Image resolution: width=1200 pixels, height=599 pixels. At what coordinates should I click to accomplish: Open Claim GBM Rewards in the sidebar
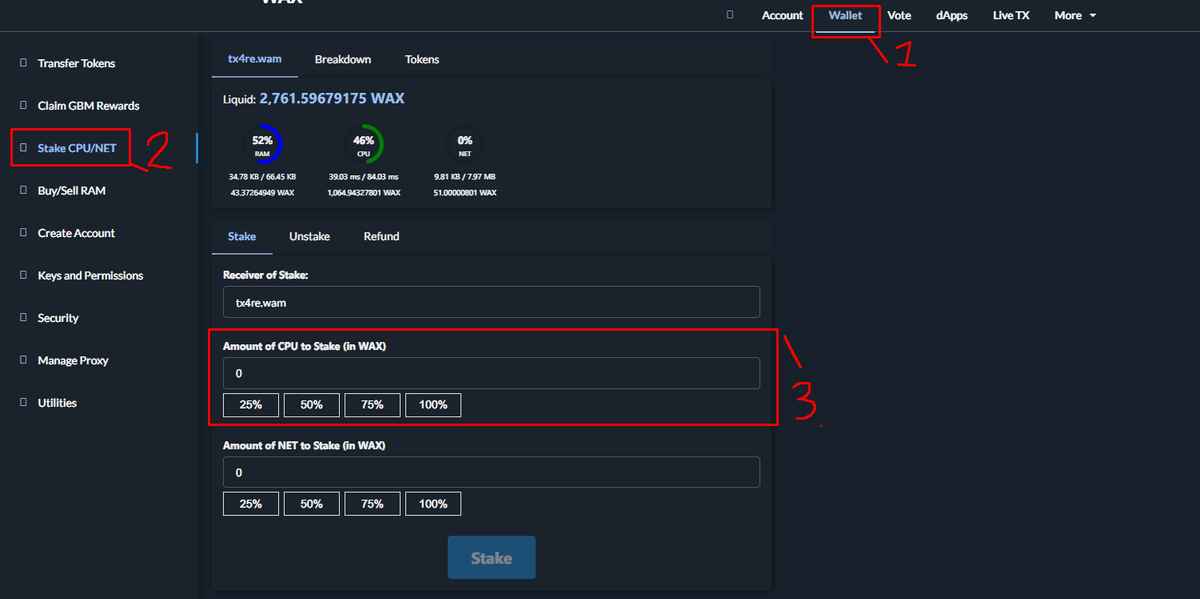pyautogui.click(x=88, y=105)
